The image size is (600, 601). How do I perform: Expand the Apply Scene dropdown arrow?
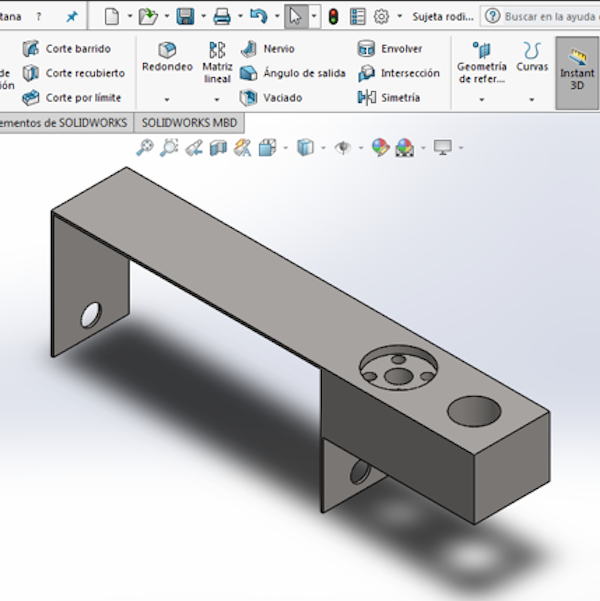[423, 148]
